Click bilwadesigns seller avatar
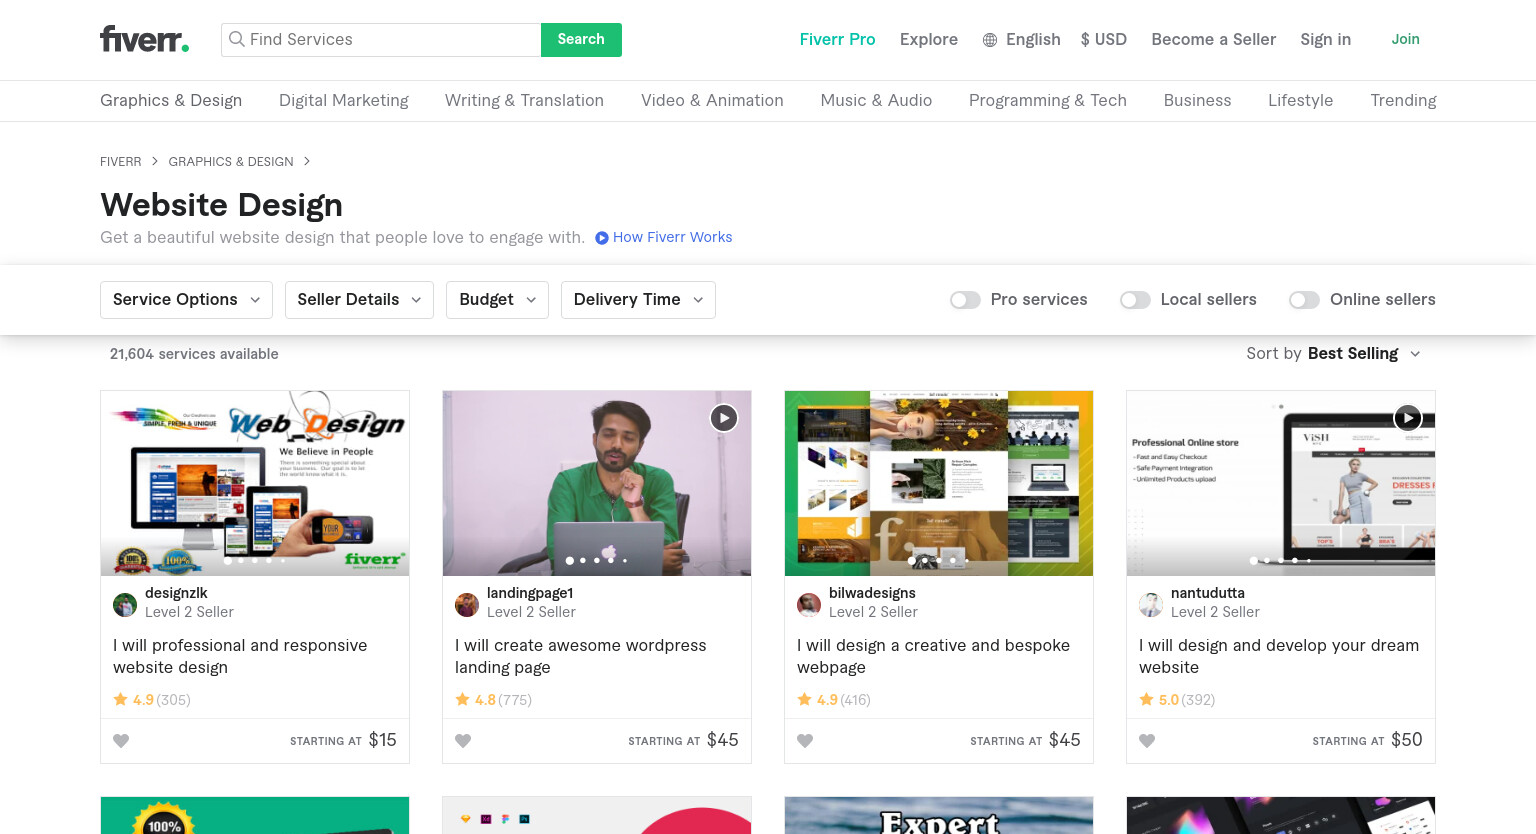Image resolution: width=1536 pixels, height=834 pixels. click(x=809, y=604)
